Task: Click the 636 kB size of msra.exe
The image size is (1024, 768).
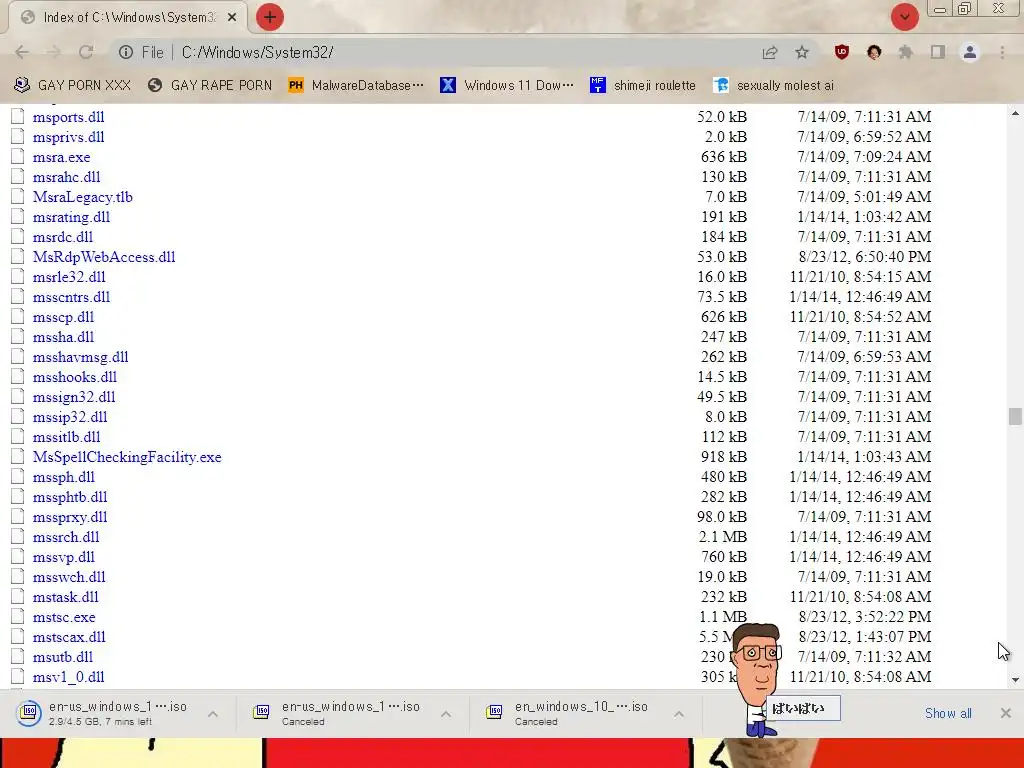Action: point(722,157)
